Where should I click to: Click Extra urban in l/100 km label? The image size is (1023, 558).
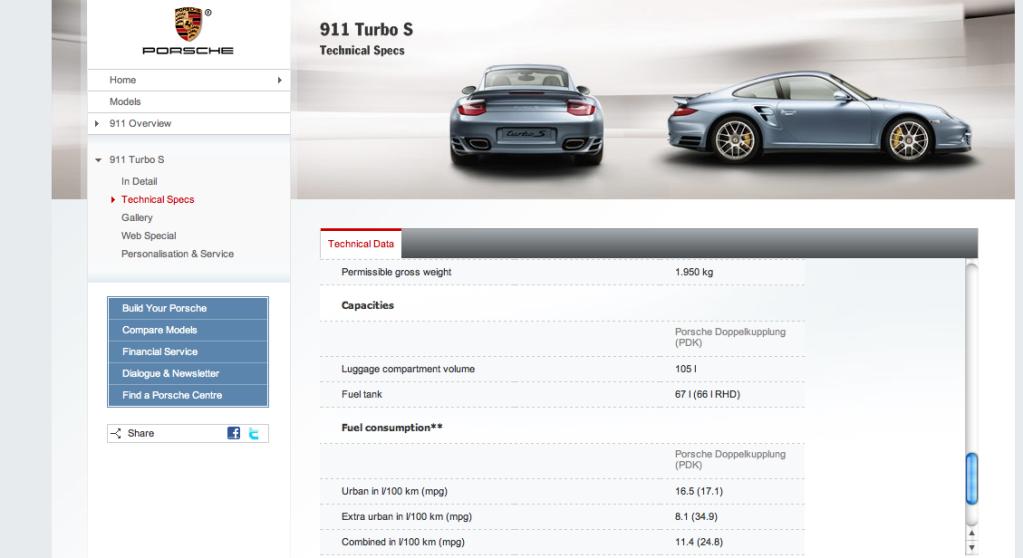pos(406,516)
